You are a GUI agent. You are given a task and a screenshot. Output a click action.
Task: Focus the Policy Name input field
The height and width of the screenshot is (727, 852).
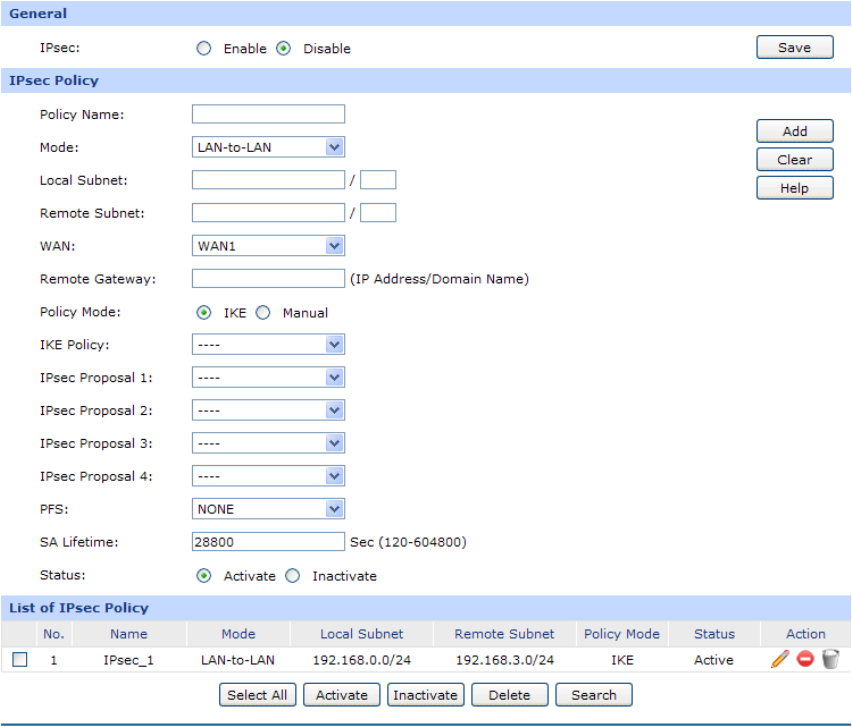click(268, 114)
